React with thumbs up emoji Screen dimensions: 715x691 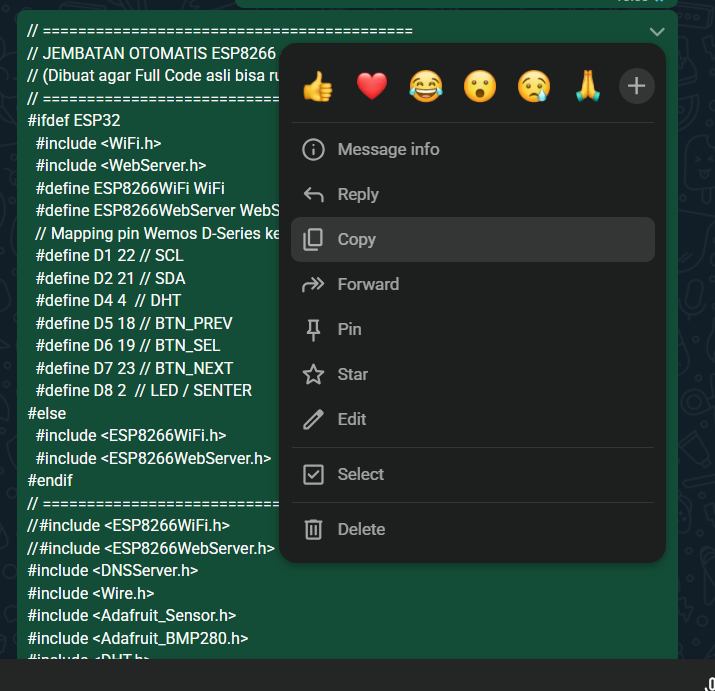[317, 87]
